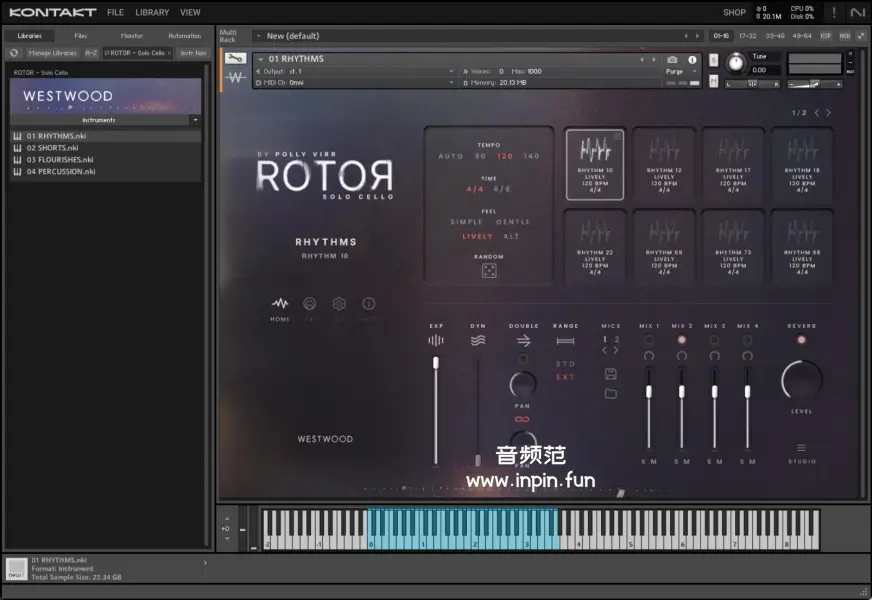Switch to the Files tab
872x600 pixels.
click(x=80, y=36)
